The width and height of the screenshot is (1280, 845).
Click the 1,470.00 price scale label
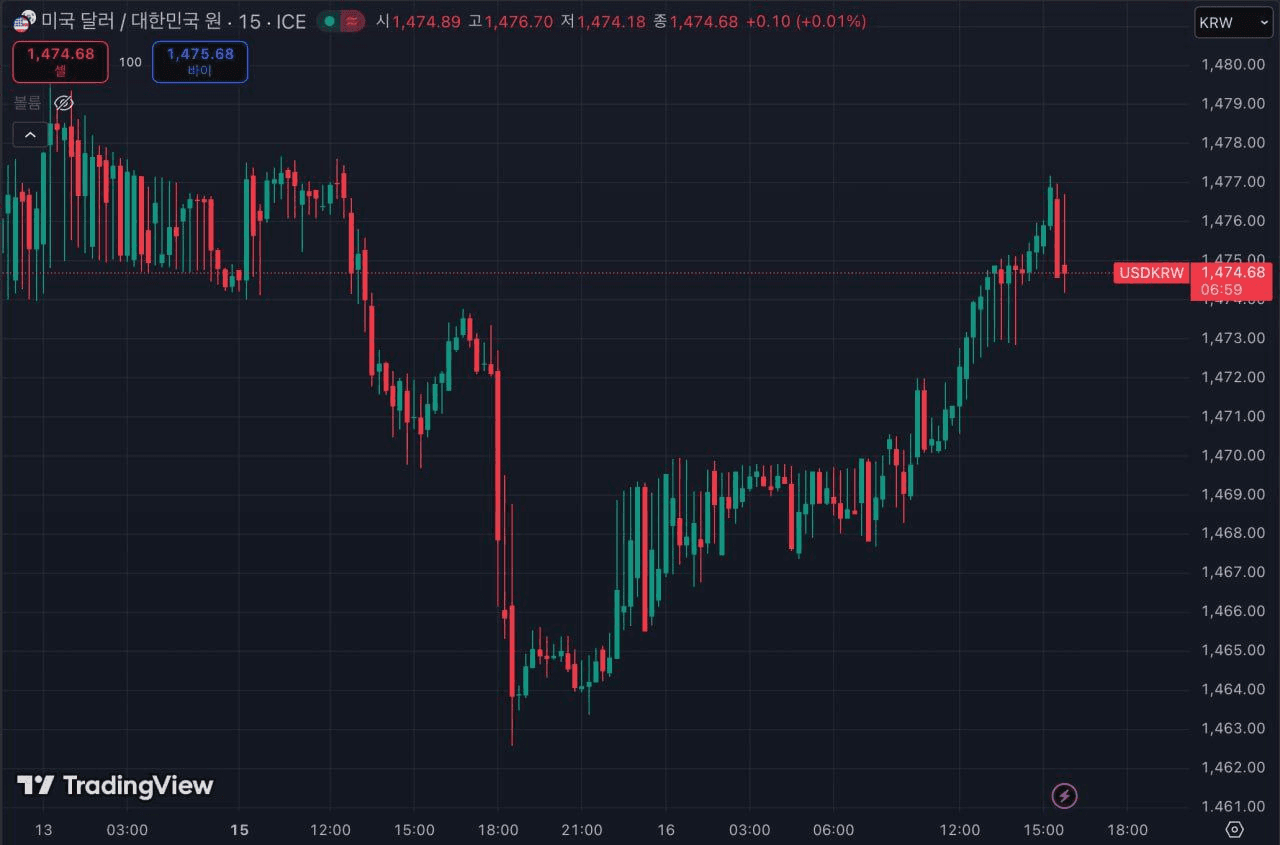coord(1232,455)
